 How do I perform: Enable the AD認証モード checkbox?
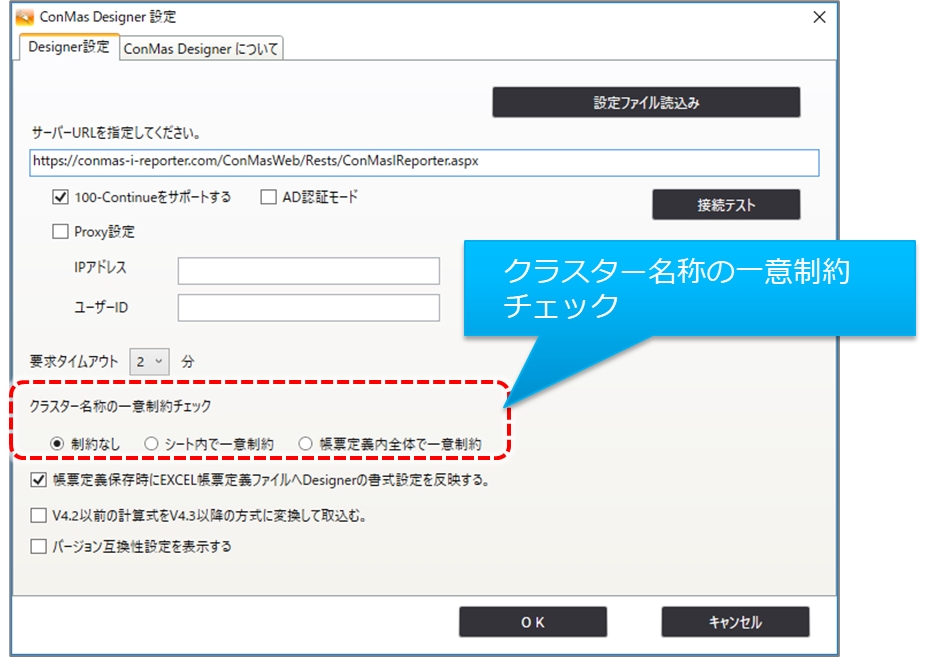click(x=268, y=197)
